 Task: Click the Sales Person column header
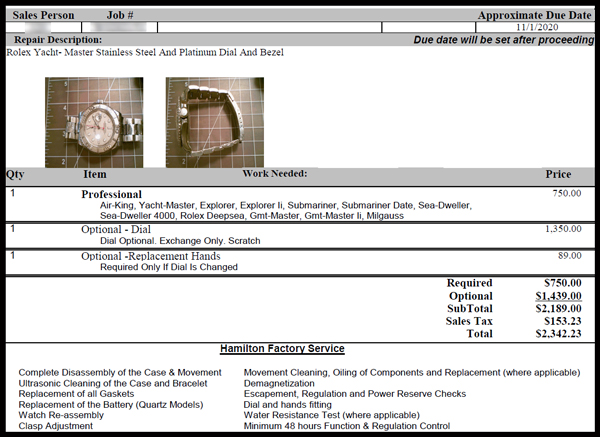pyautogui.click(x=43, y=15)
